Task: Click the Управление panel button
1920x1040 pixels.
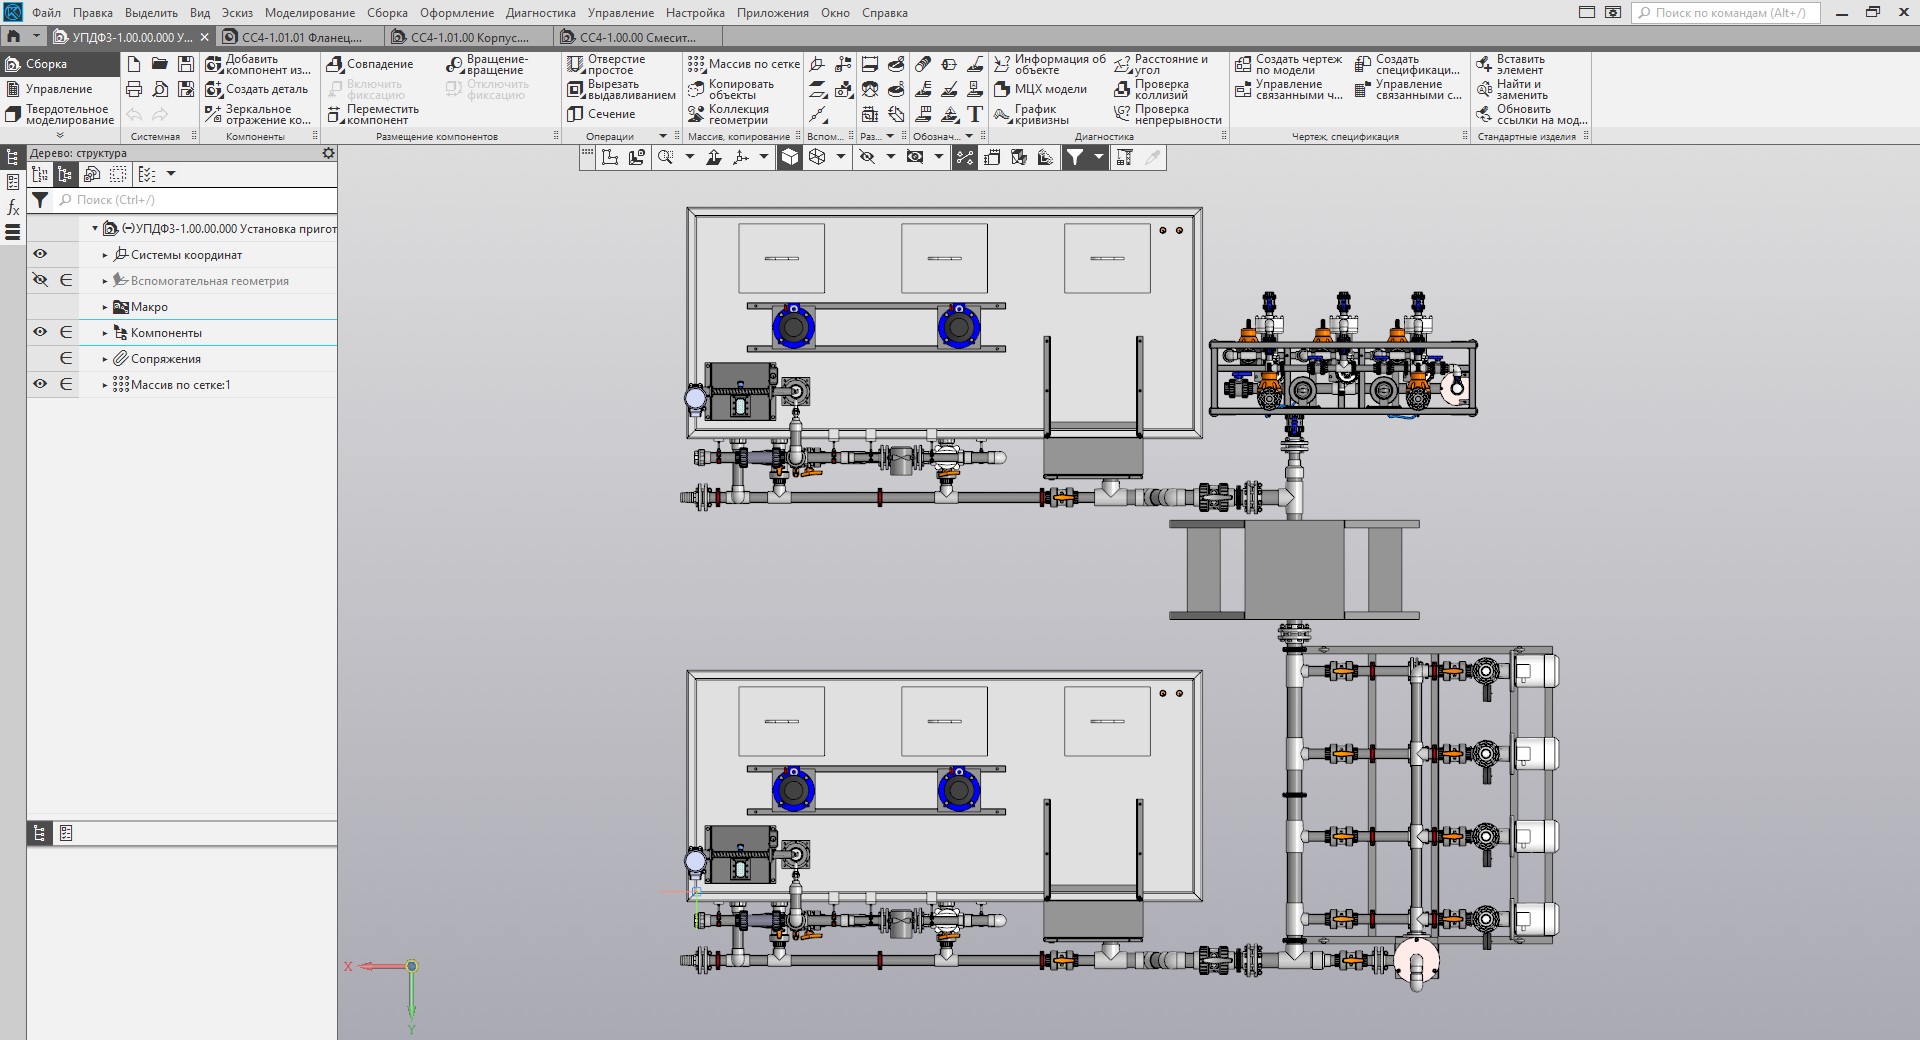Action: (58, 89)
